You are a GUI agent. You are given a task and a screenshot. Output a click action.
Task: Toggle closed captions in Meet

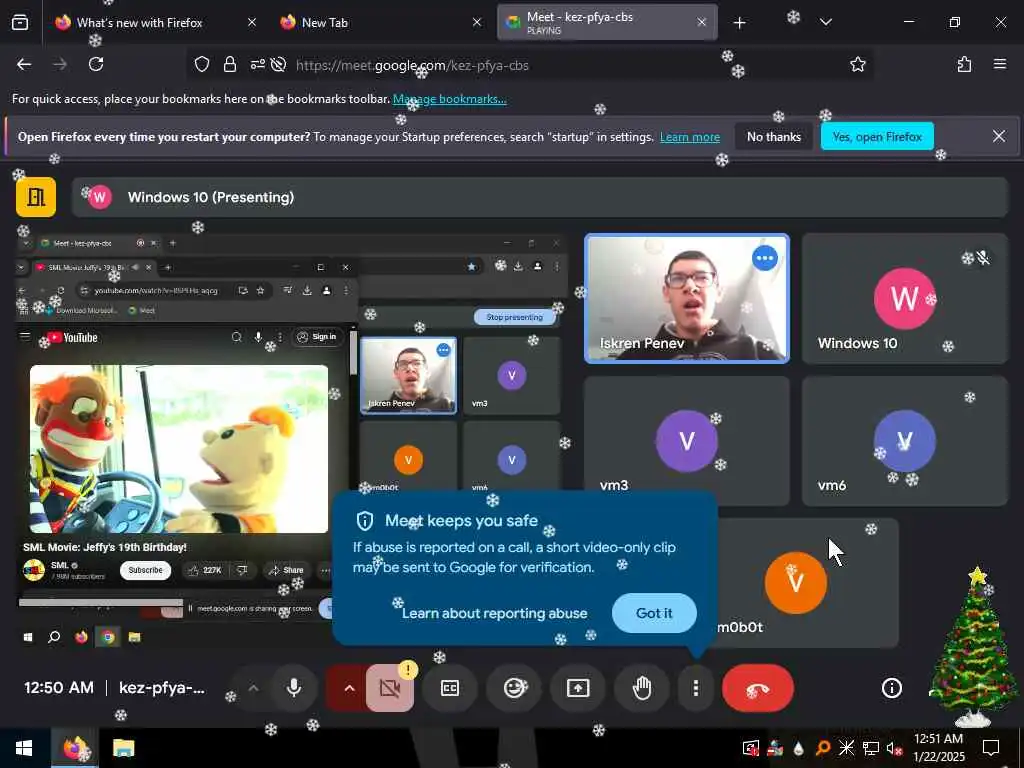[450, 688]
